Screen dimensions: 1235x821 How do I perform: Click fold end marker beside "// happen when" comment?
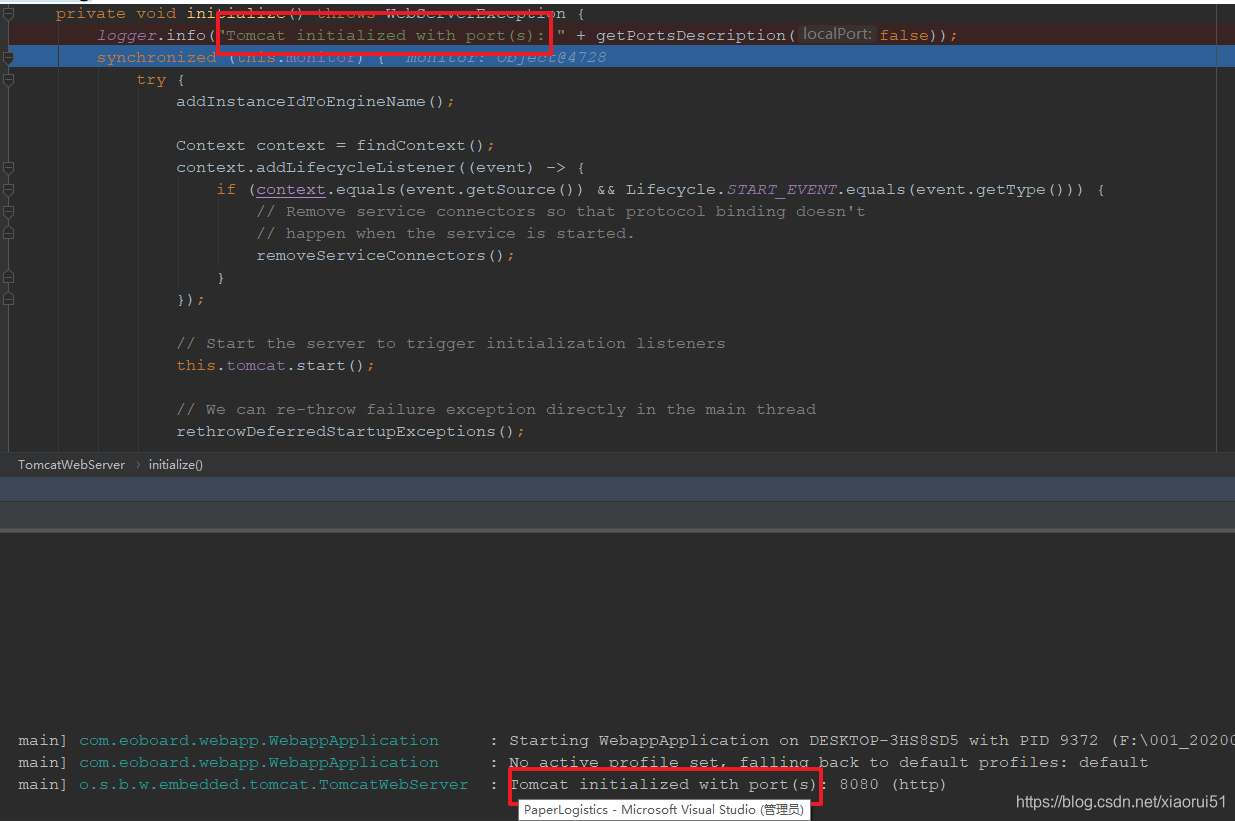(x=8, y=234)
